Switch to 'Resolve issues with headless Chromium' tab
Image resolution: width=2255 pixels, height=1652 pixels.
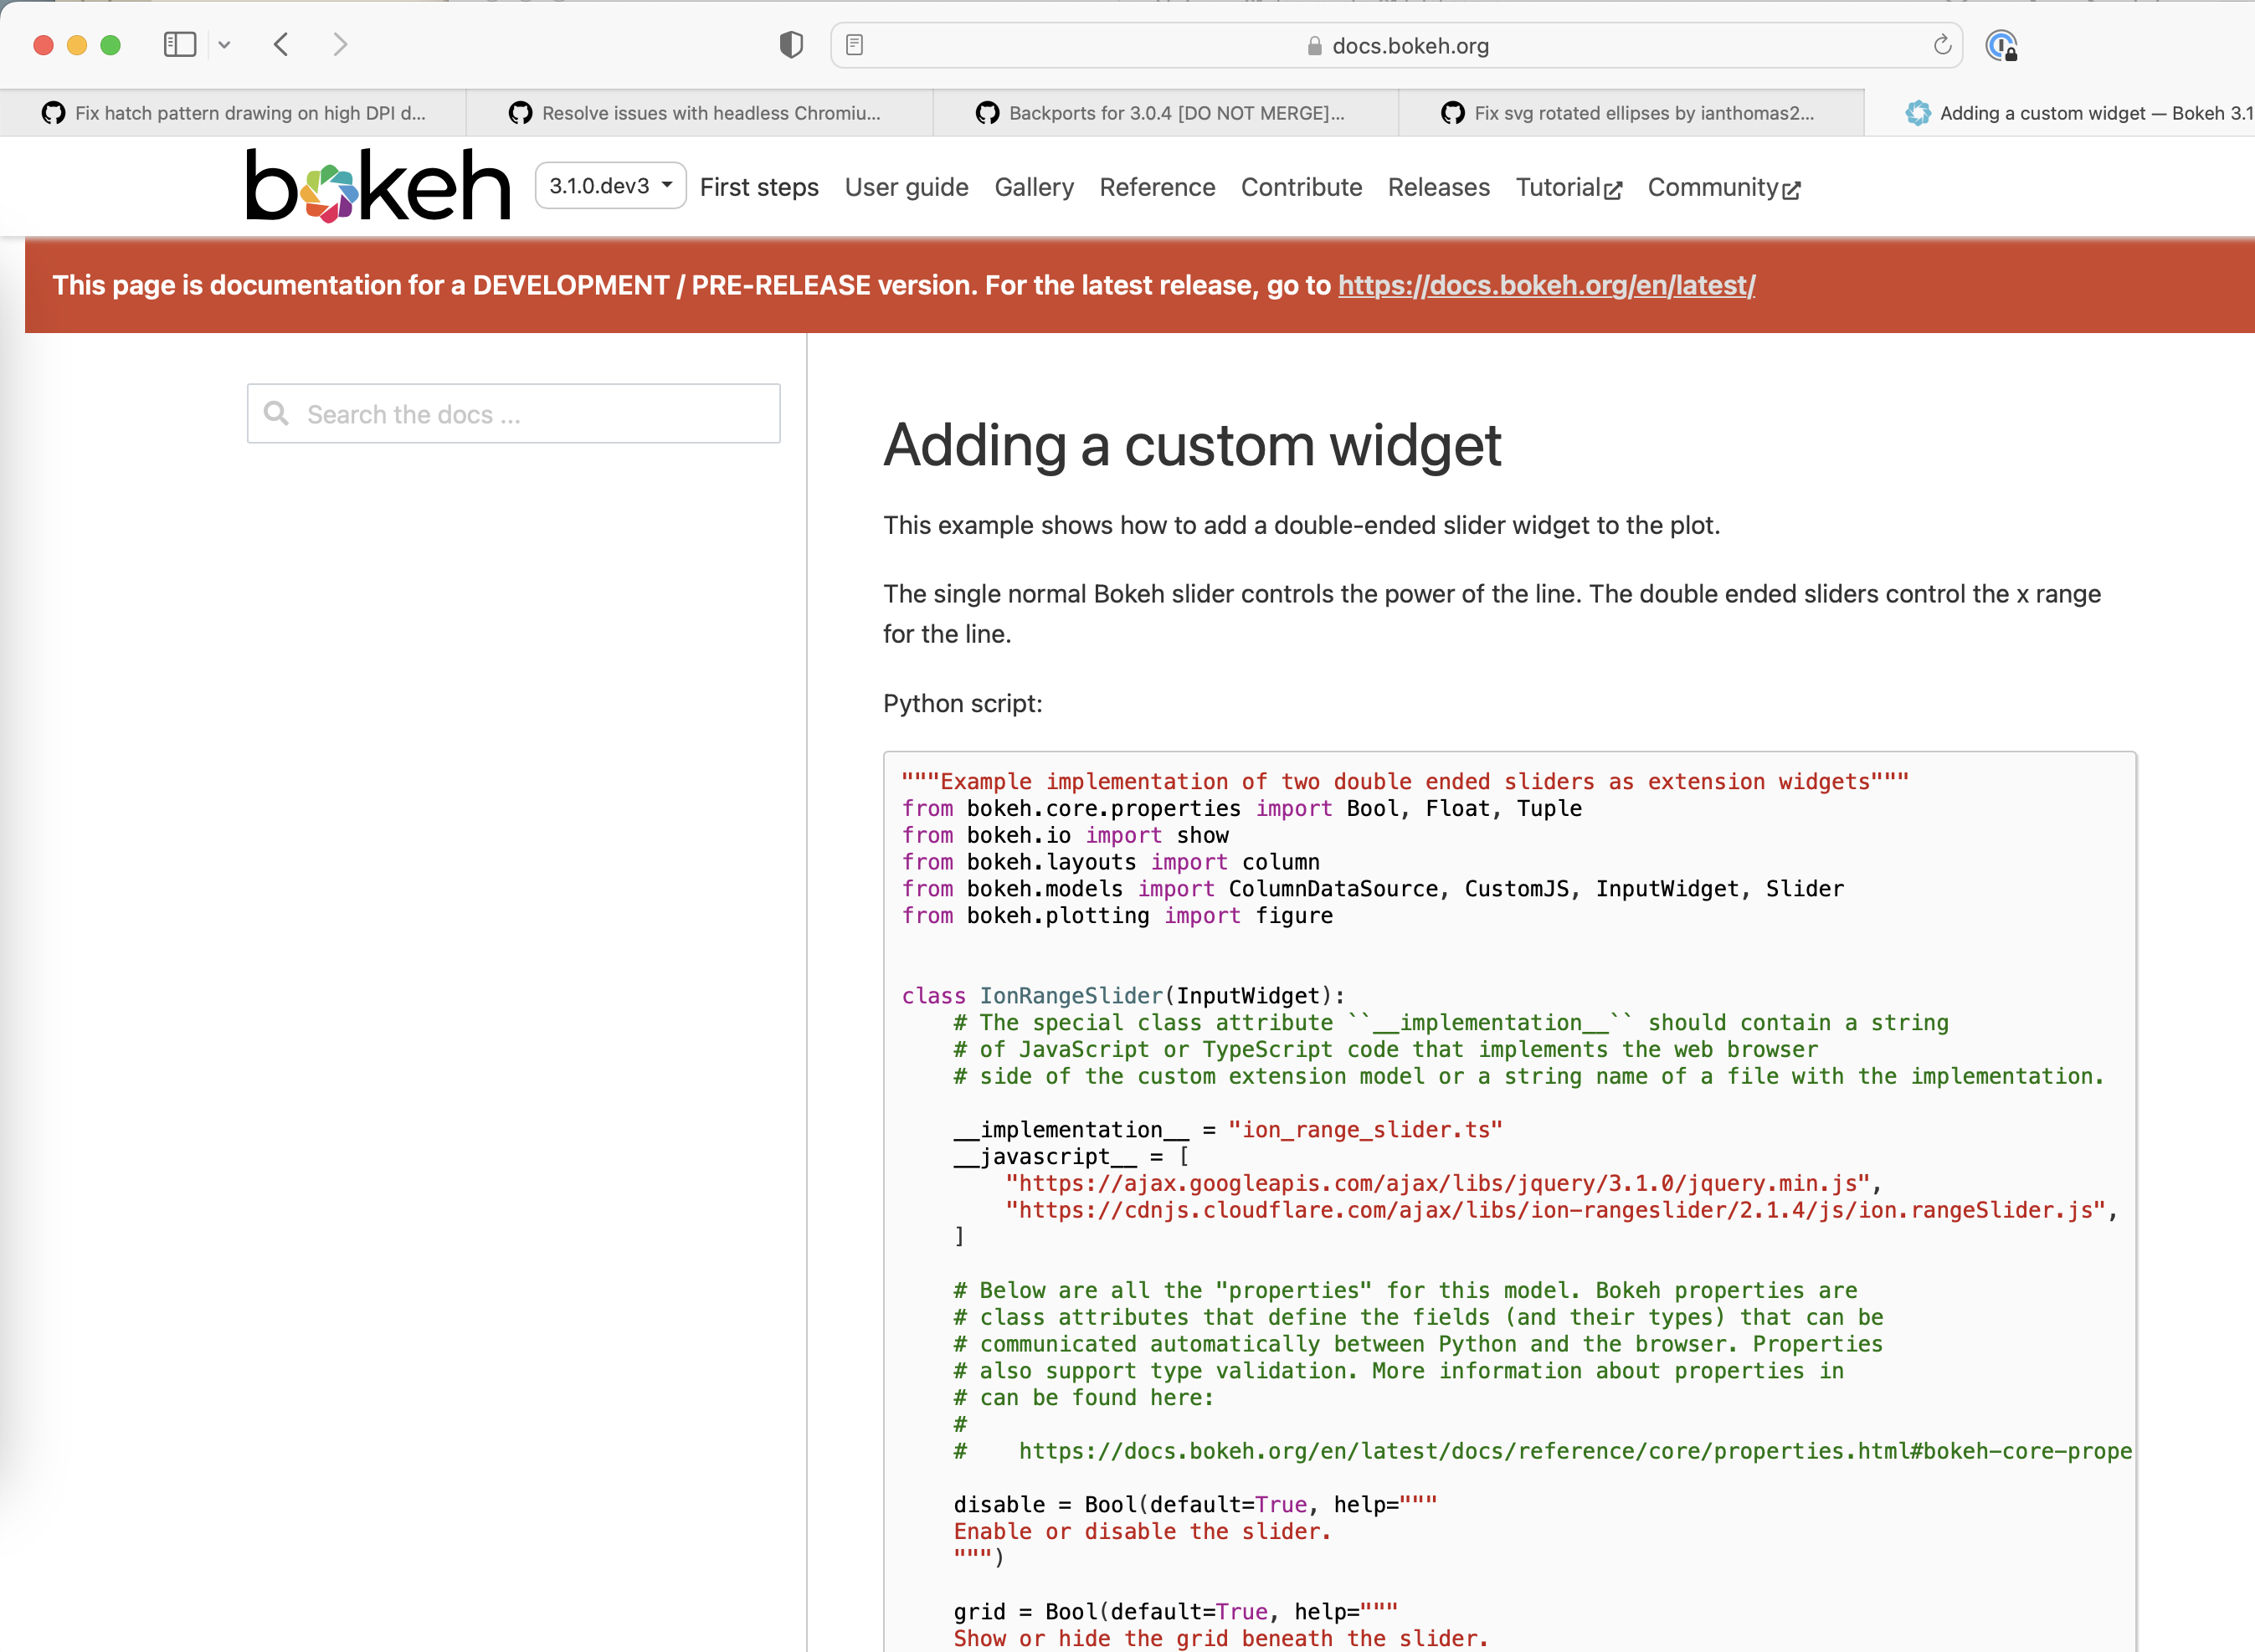click(699, 113)
